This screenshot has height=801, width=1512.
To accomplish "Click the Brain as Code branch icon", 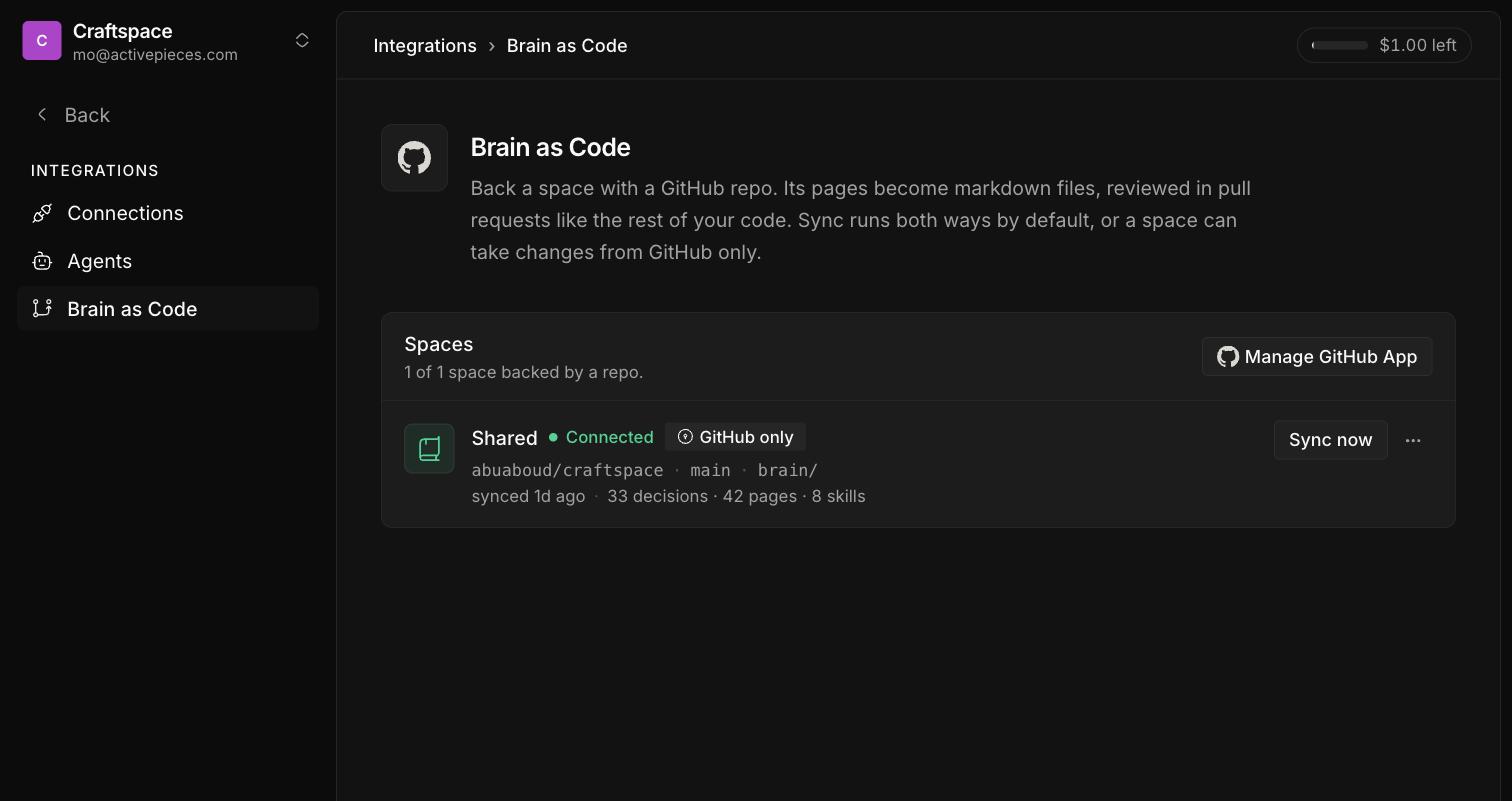I will pos(42,309).
